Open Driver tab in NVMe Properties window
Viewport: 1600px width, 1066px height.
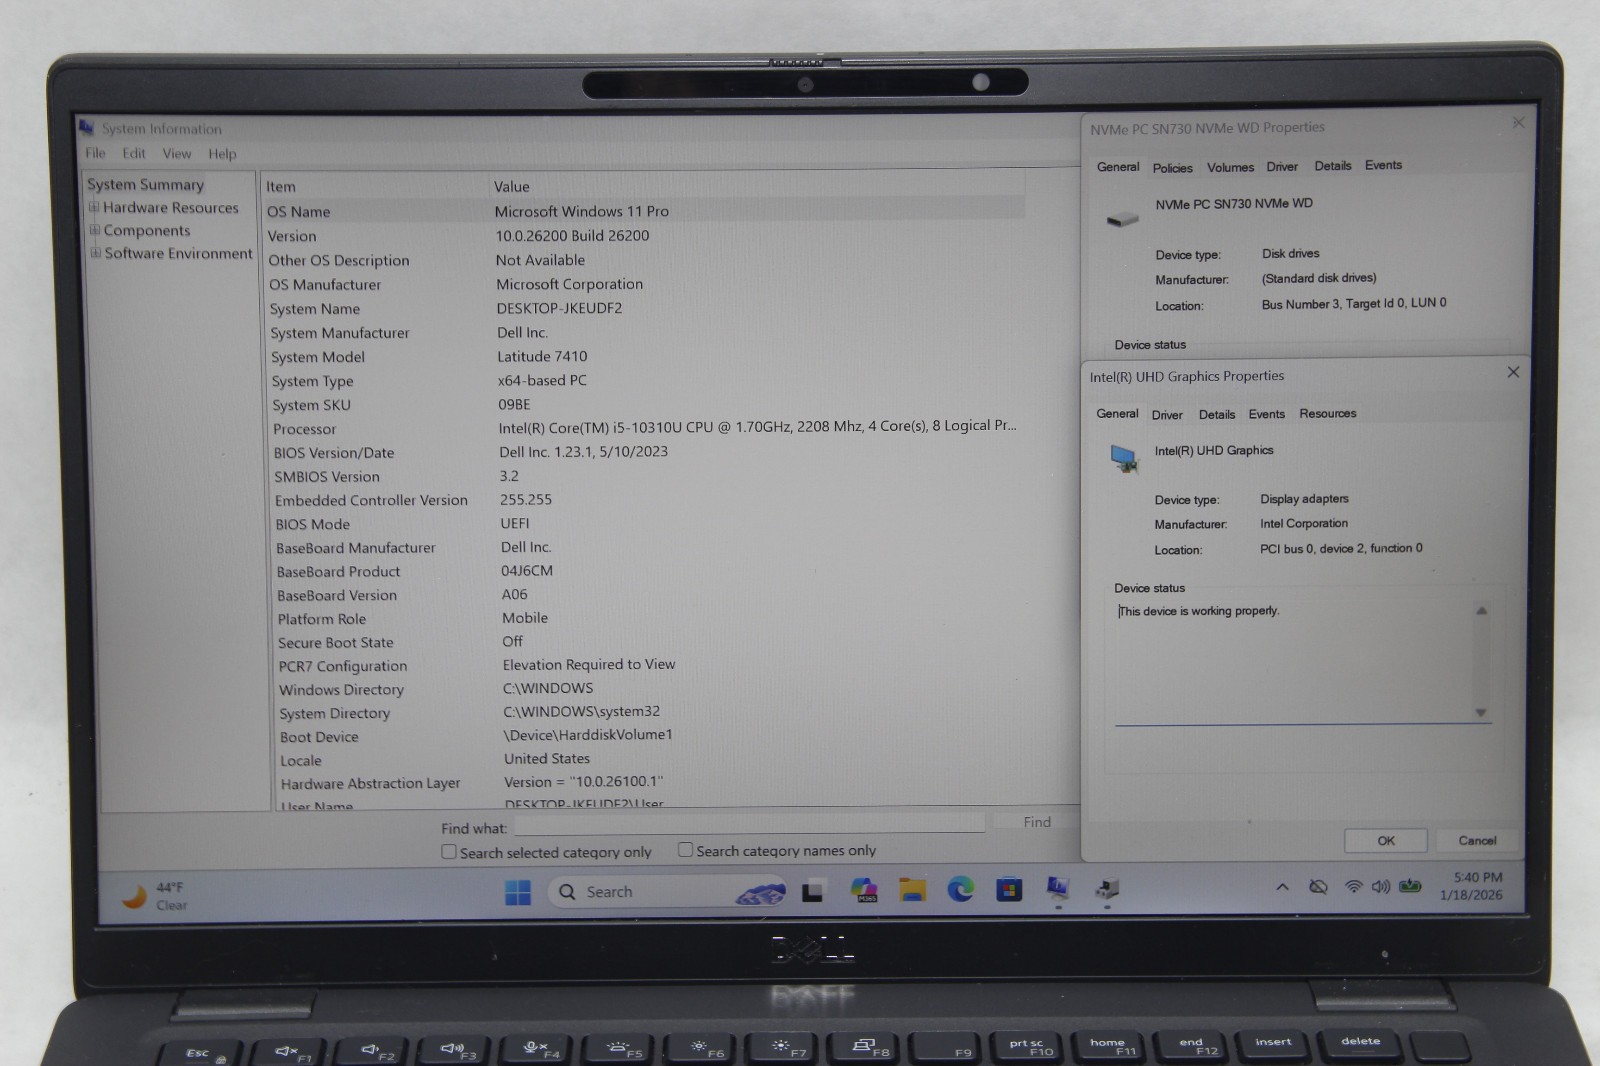tap(1282, 167)
